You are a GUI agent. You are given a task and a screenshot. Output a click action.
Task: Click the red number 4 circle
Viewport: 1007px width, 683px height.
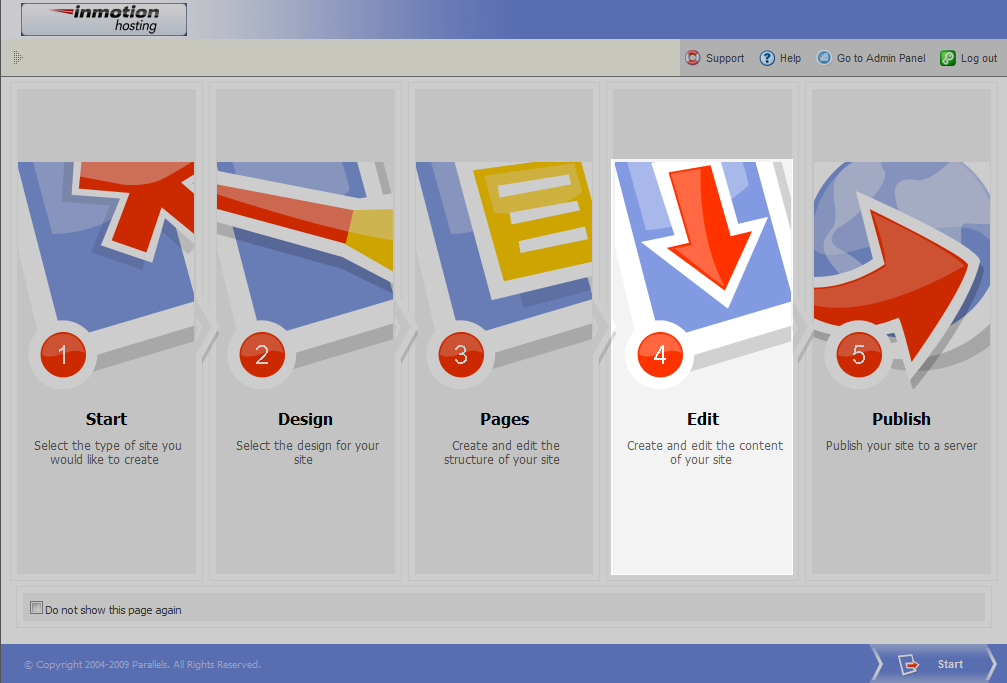[x=660, y=355]
